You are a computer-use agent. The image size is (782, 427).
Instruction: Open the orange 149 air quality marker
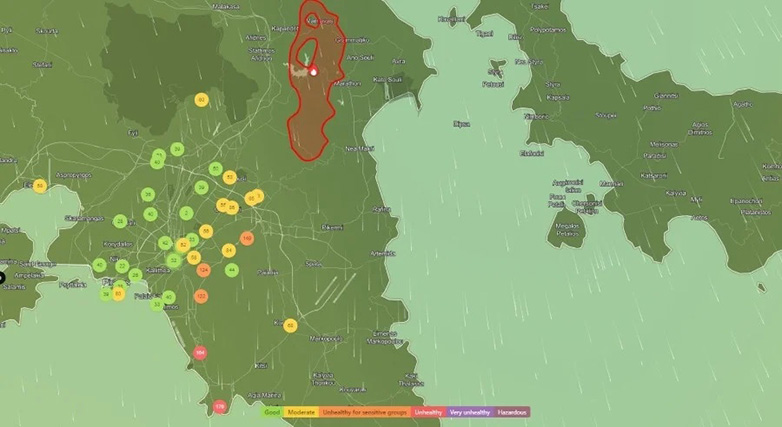point(246,238)
